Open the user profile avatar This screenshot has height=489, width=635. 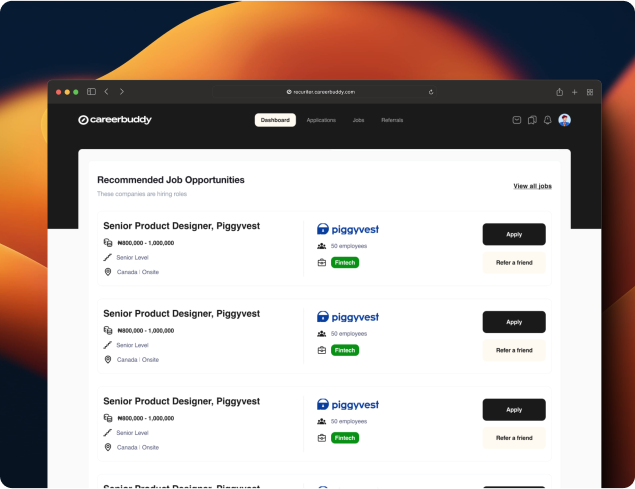click(x=565, y=120)
